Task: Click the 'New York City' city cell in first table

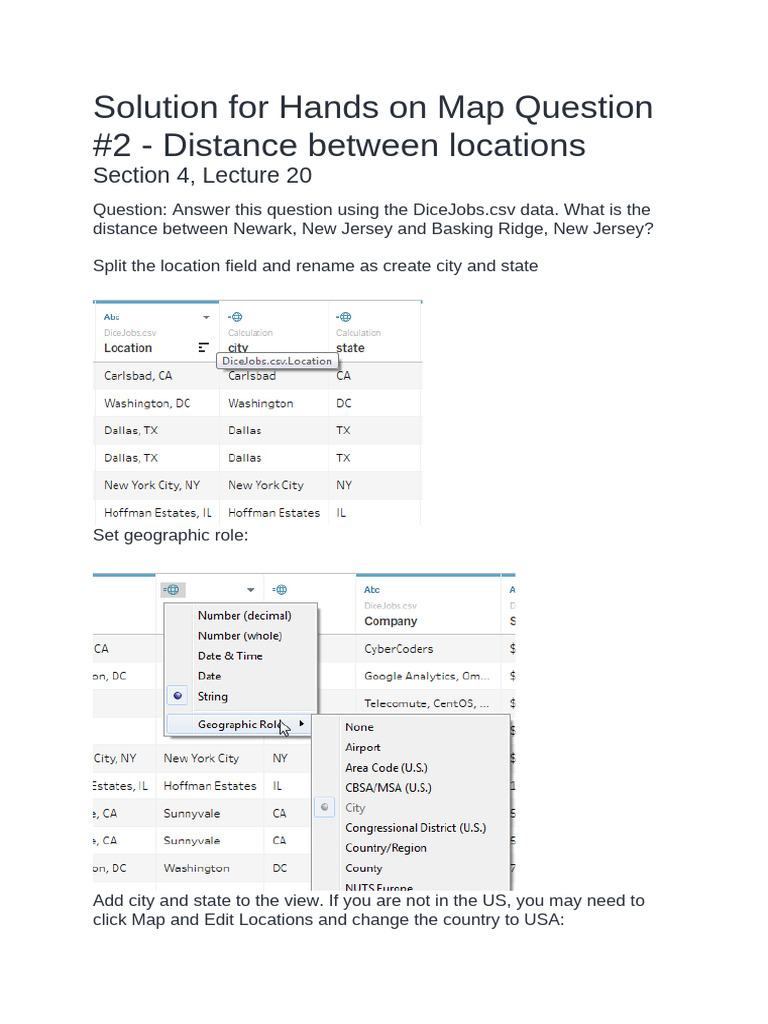Action: 266,485
